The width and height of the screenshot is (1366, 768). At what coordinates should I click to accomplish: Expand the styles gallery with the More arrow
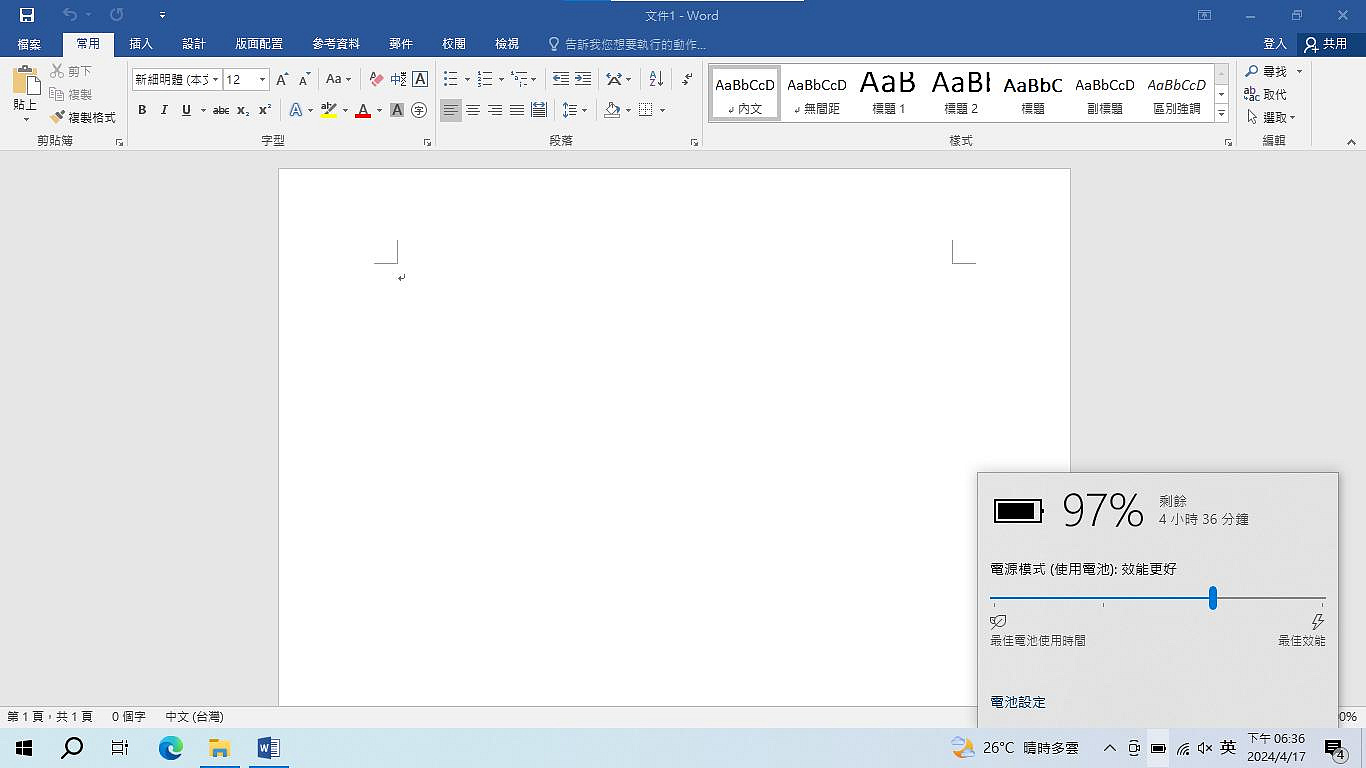(x=1221, y=114)
